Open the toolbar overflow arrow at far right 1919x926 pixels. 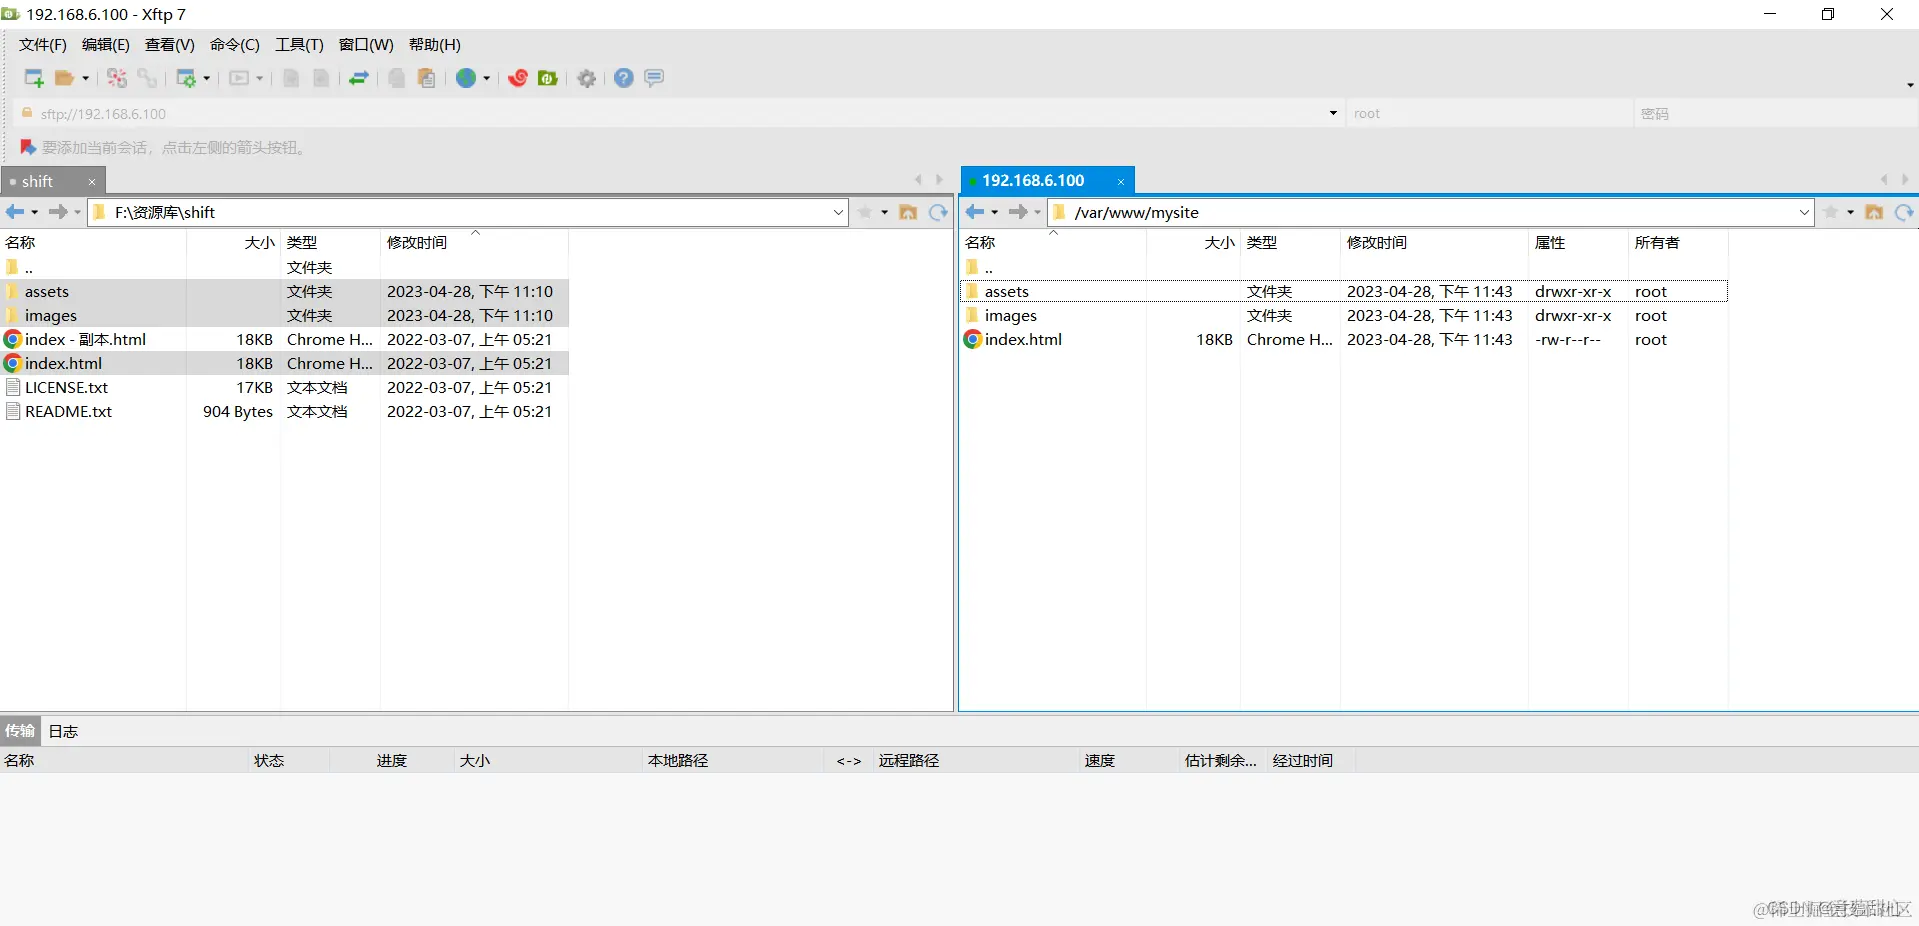point(1910,85)
